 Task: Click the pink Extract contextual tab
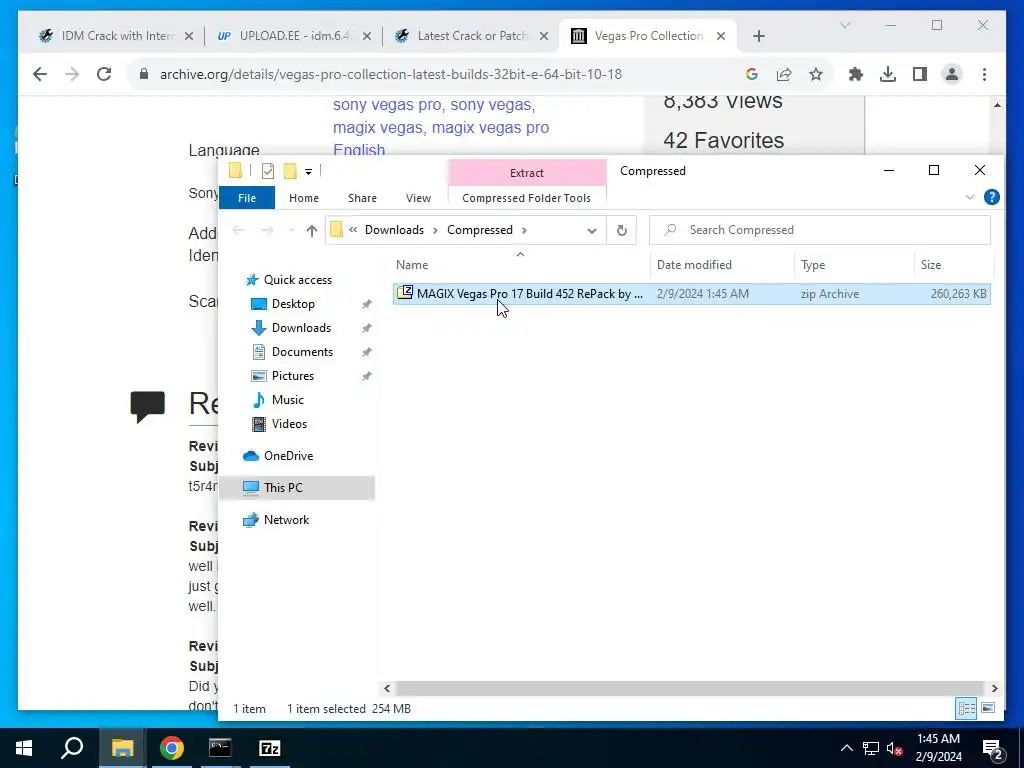526,172
